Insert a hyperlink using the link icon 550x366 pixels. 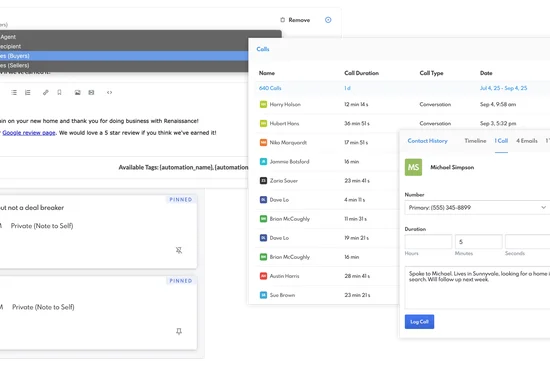pyautogui.click(x=46, y=93)
